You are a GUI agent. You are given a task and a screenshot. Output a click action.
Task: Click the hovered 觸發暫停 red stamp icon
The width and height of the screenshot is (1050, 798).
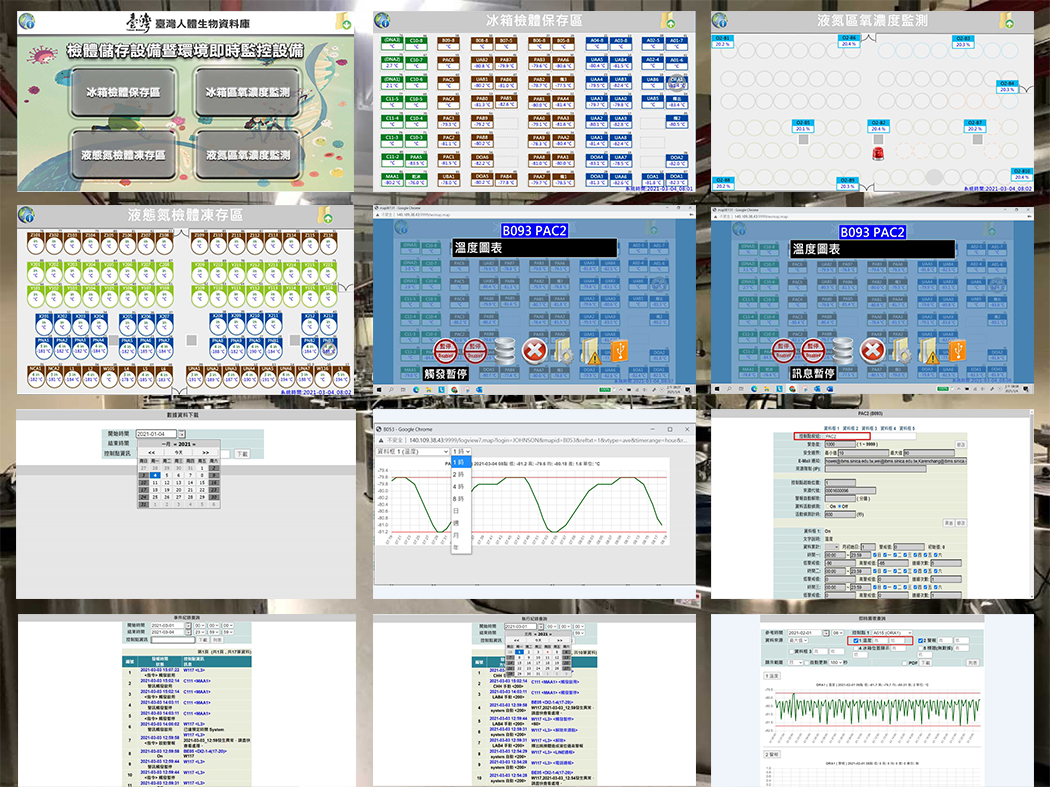click(x=445, y=350)
